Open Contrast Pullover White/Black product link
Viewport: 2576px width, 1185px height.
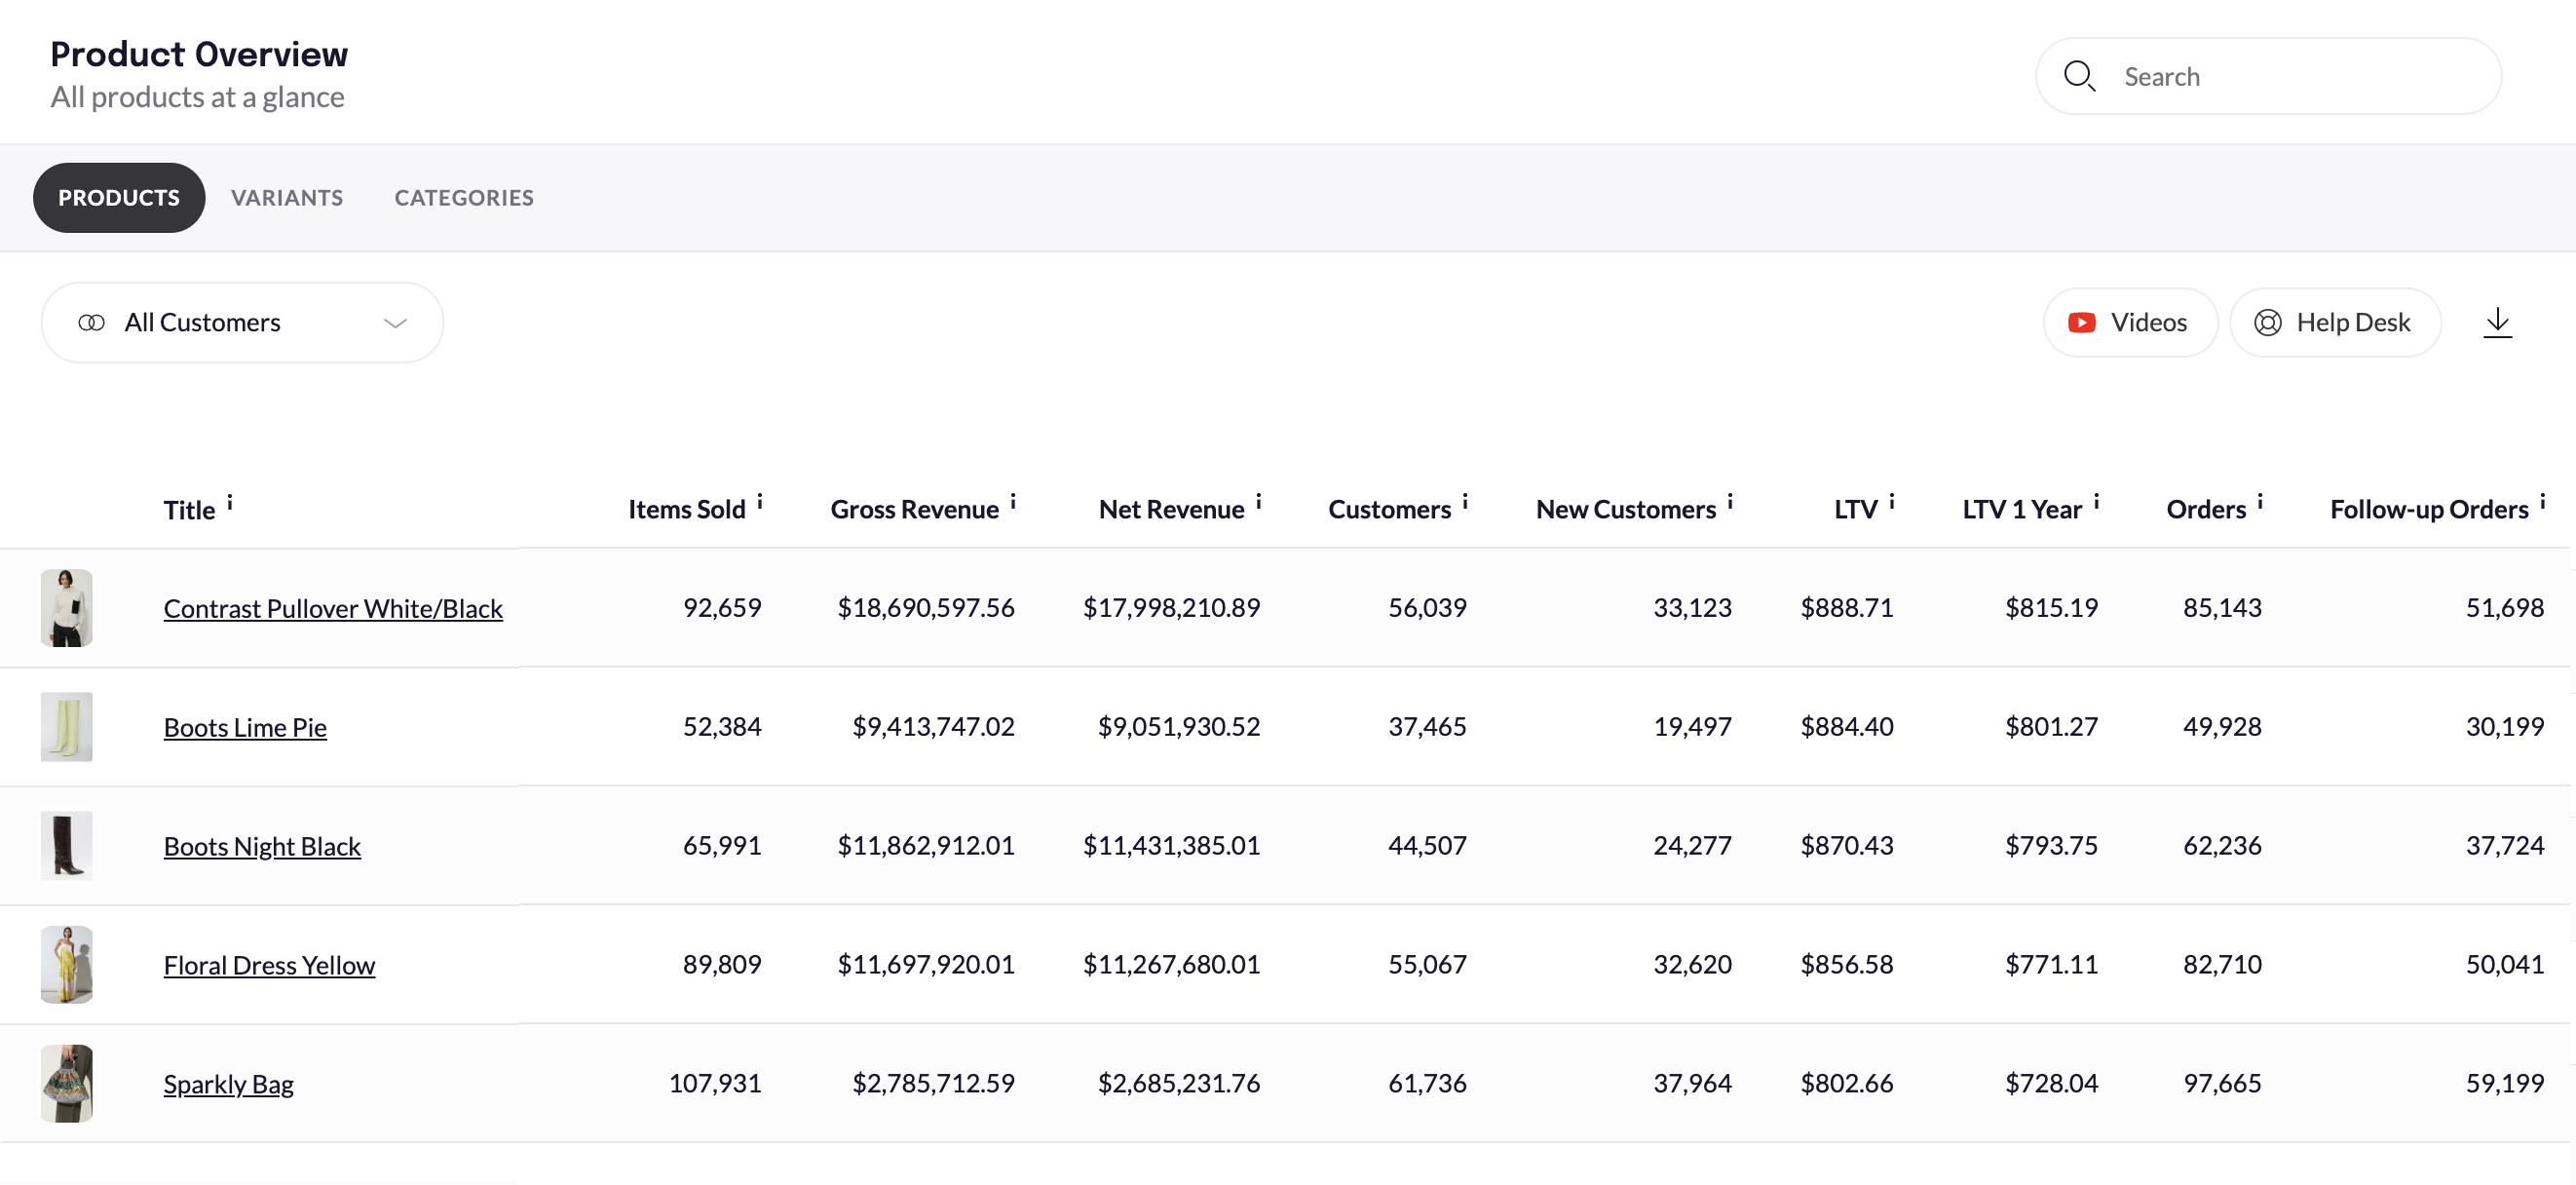(333, 608)
